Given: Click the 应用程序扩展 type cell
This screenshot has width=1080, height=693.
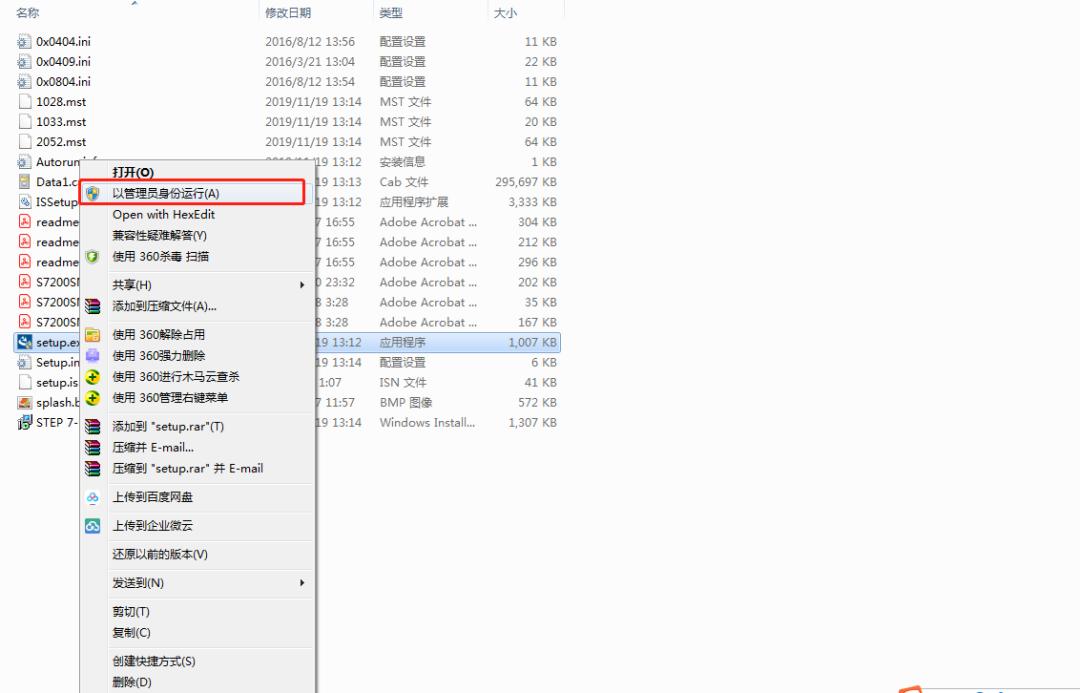Looking at the screenshot, I should pyautogui.click(x=413, y=202).
